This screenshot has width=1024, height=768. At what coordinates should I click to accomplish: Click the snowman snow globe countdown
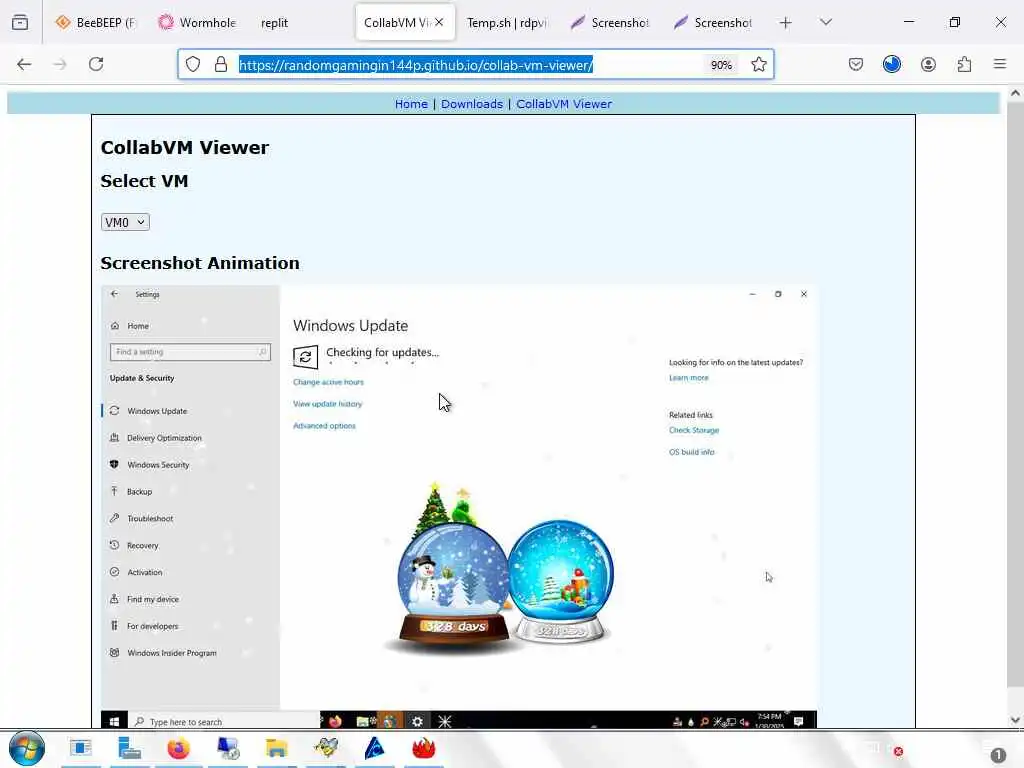[453, 584]
